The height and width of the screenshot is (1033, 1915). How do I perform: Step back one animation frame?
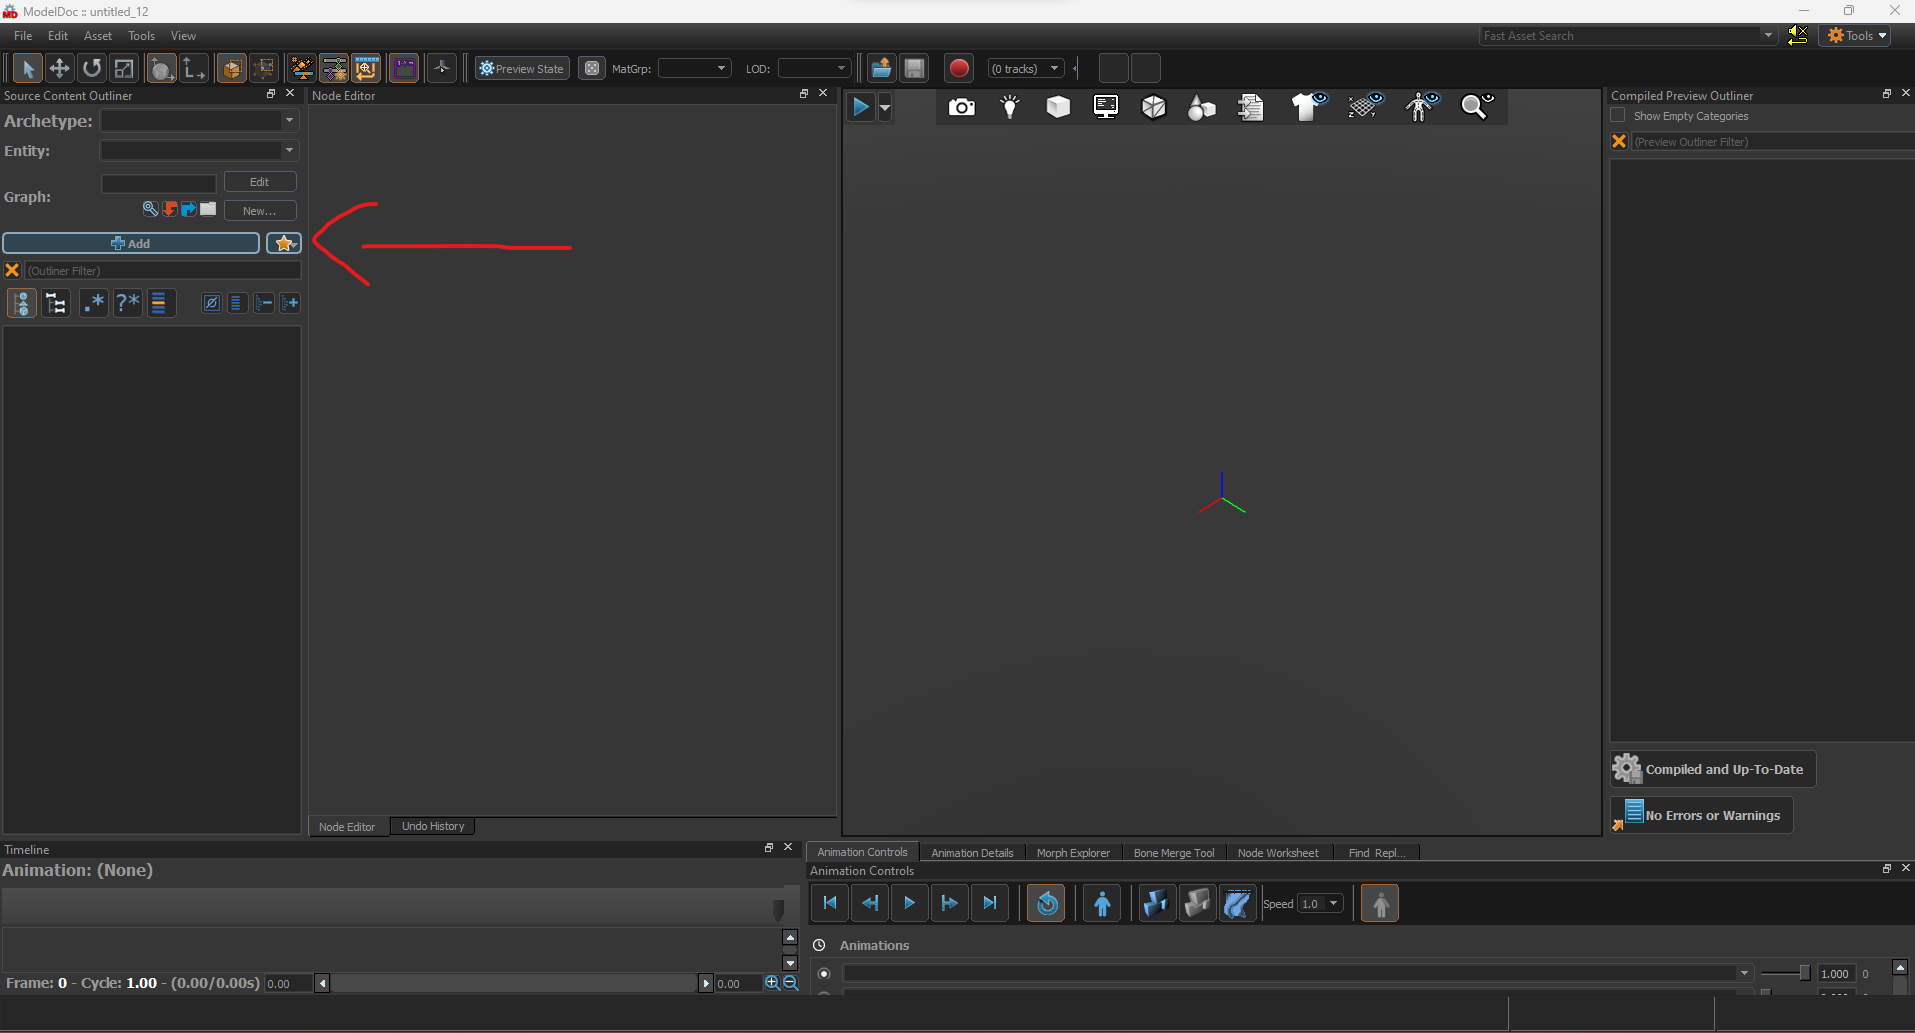pyautogui.click(x=870, y=903)
